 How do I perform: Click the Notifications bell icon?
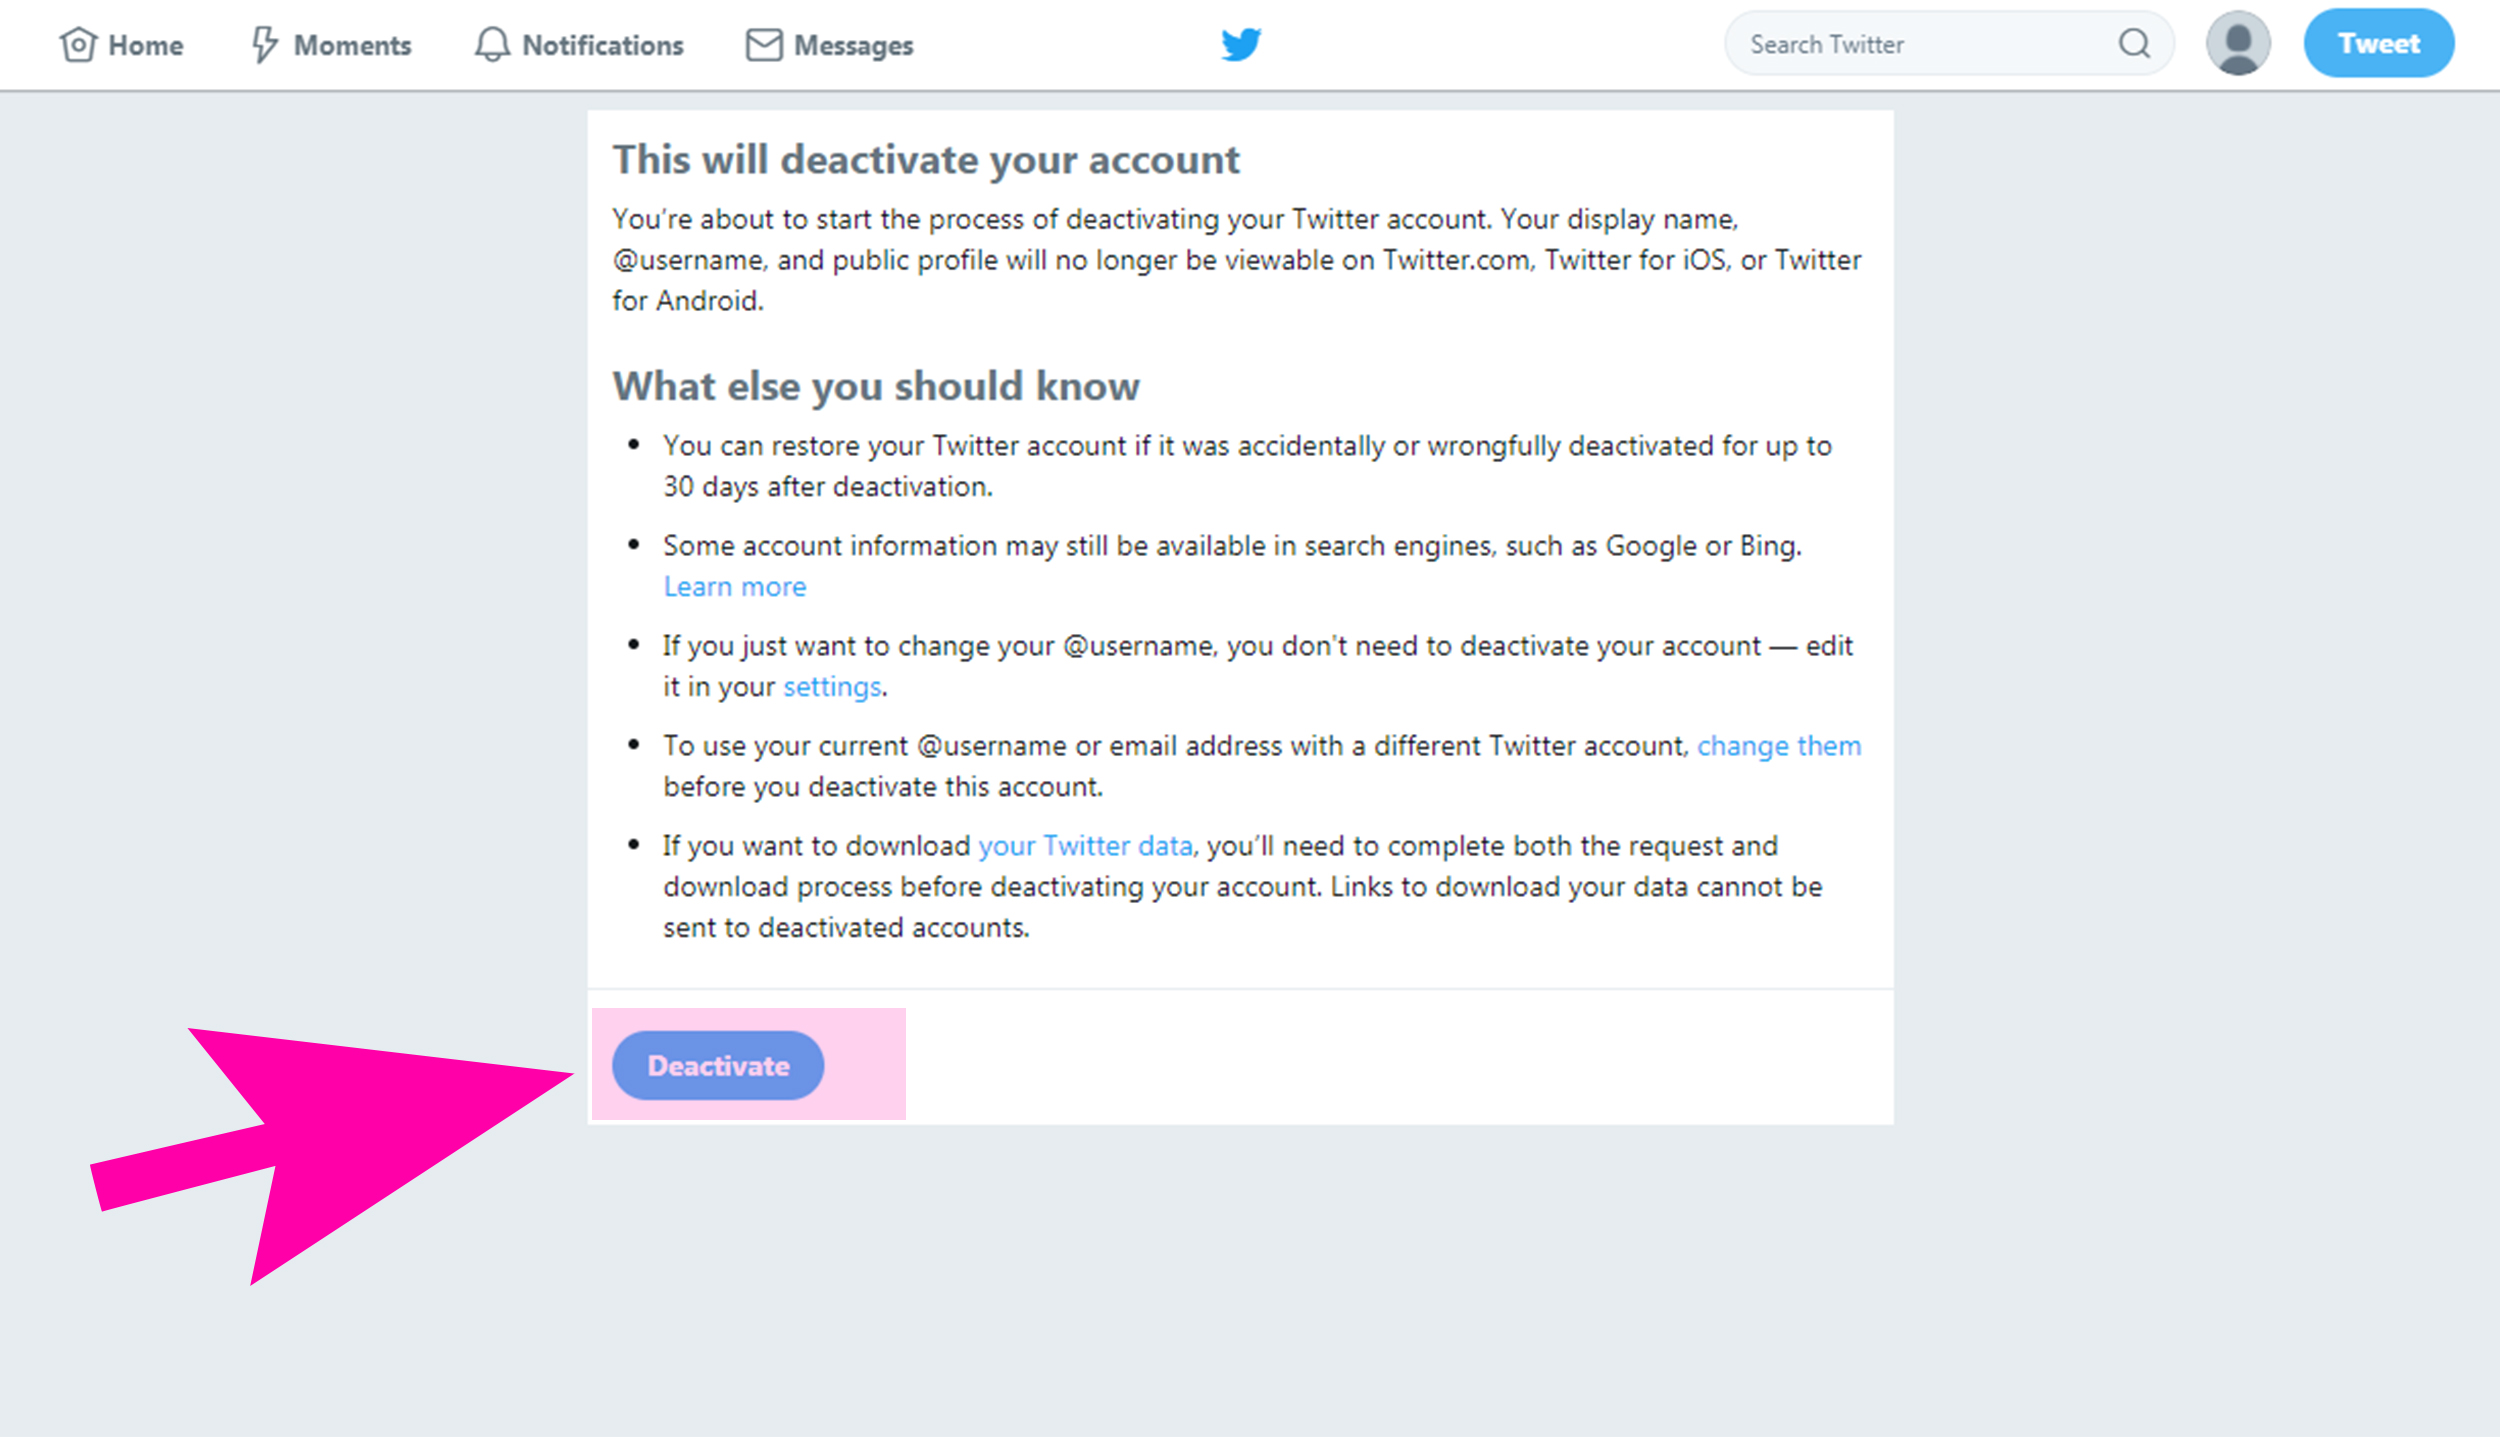[491, 45]
